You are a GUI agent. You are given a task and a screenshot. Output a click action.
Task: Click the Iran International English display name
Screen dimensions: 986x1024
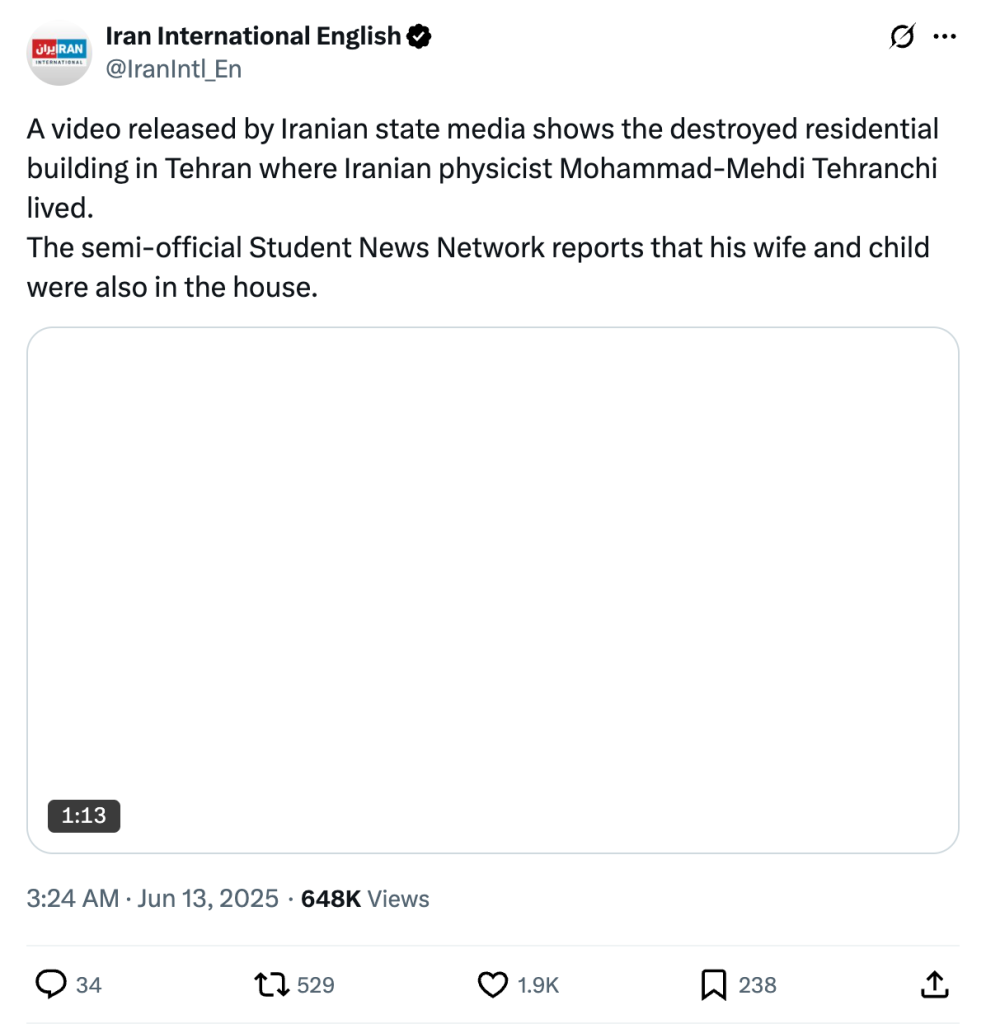point(253,37)
